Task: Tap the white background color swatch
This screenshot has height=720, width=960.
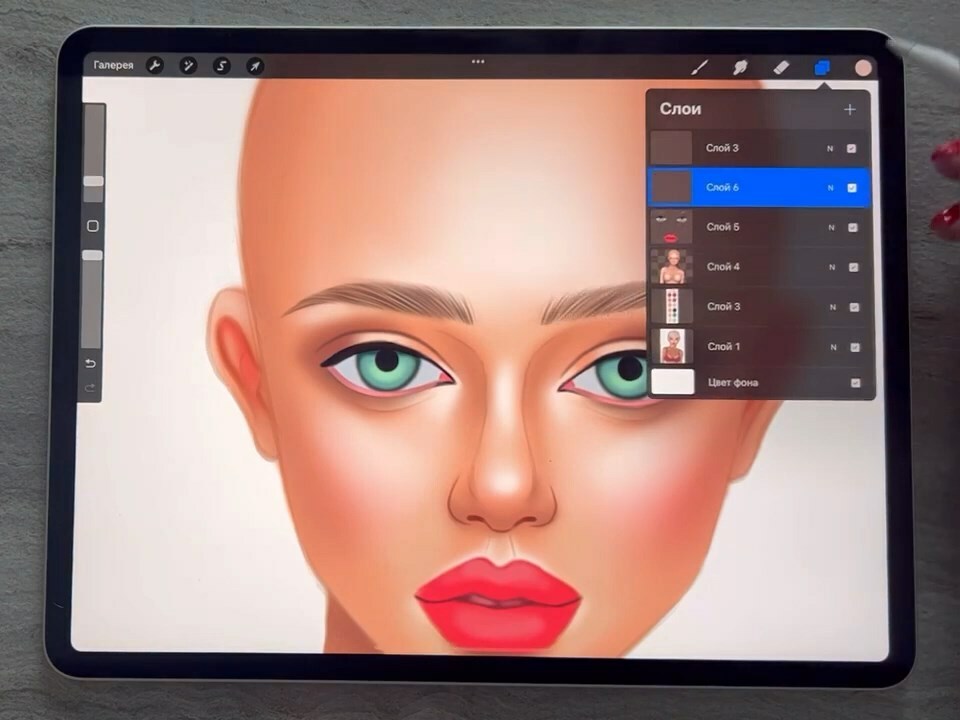Action: [673, 381]
